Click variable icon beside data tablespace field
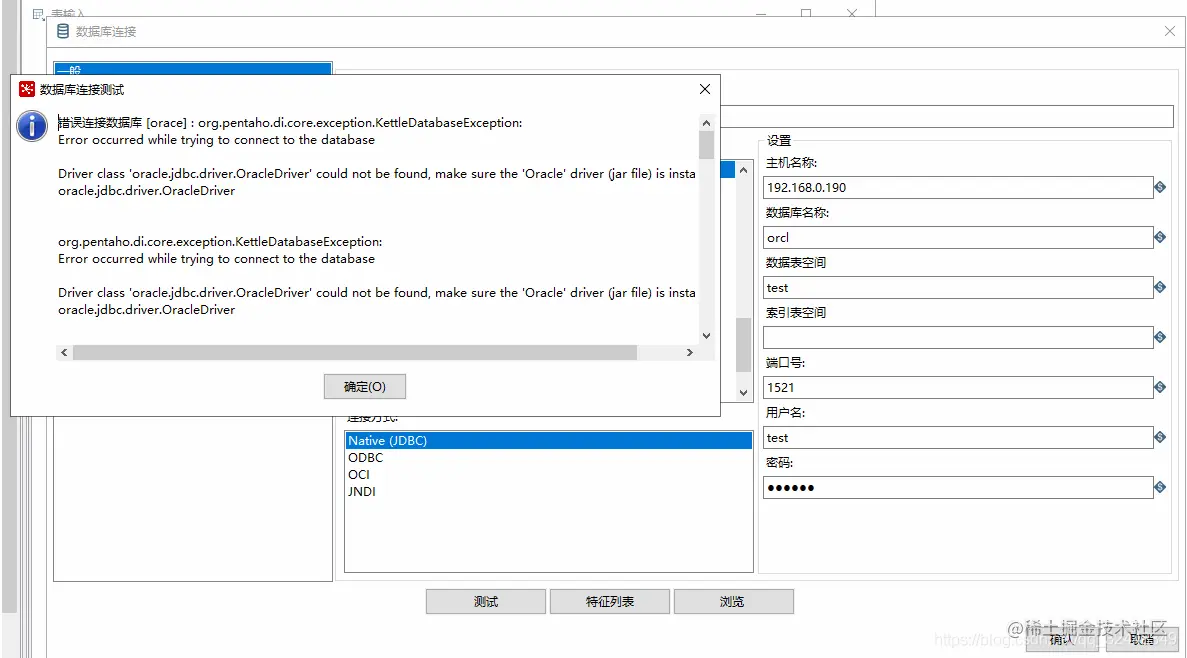Screen dimensions: 1187x658 click(x=1160, y=287)
